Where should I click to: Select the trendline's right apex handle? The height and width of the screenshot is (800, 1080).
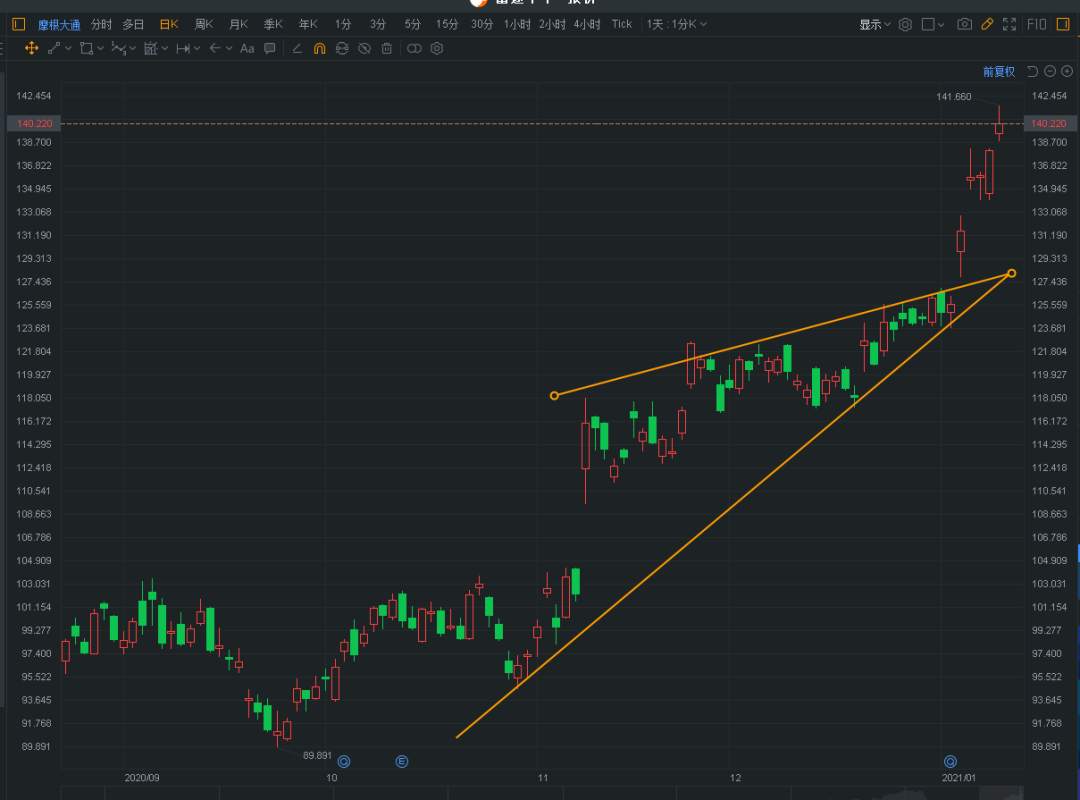point(1011,274)
